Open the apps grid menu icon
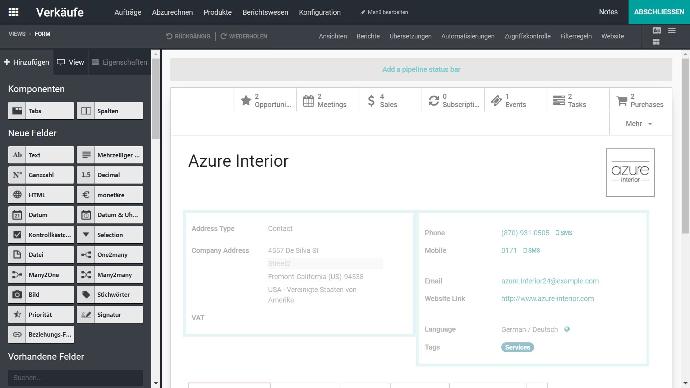Screen dimensions: 690x388 [13, 12]
